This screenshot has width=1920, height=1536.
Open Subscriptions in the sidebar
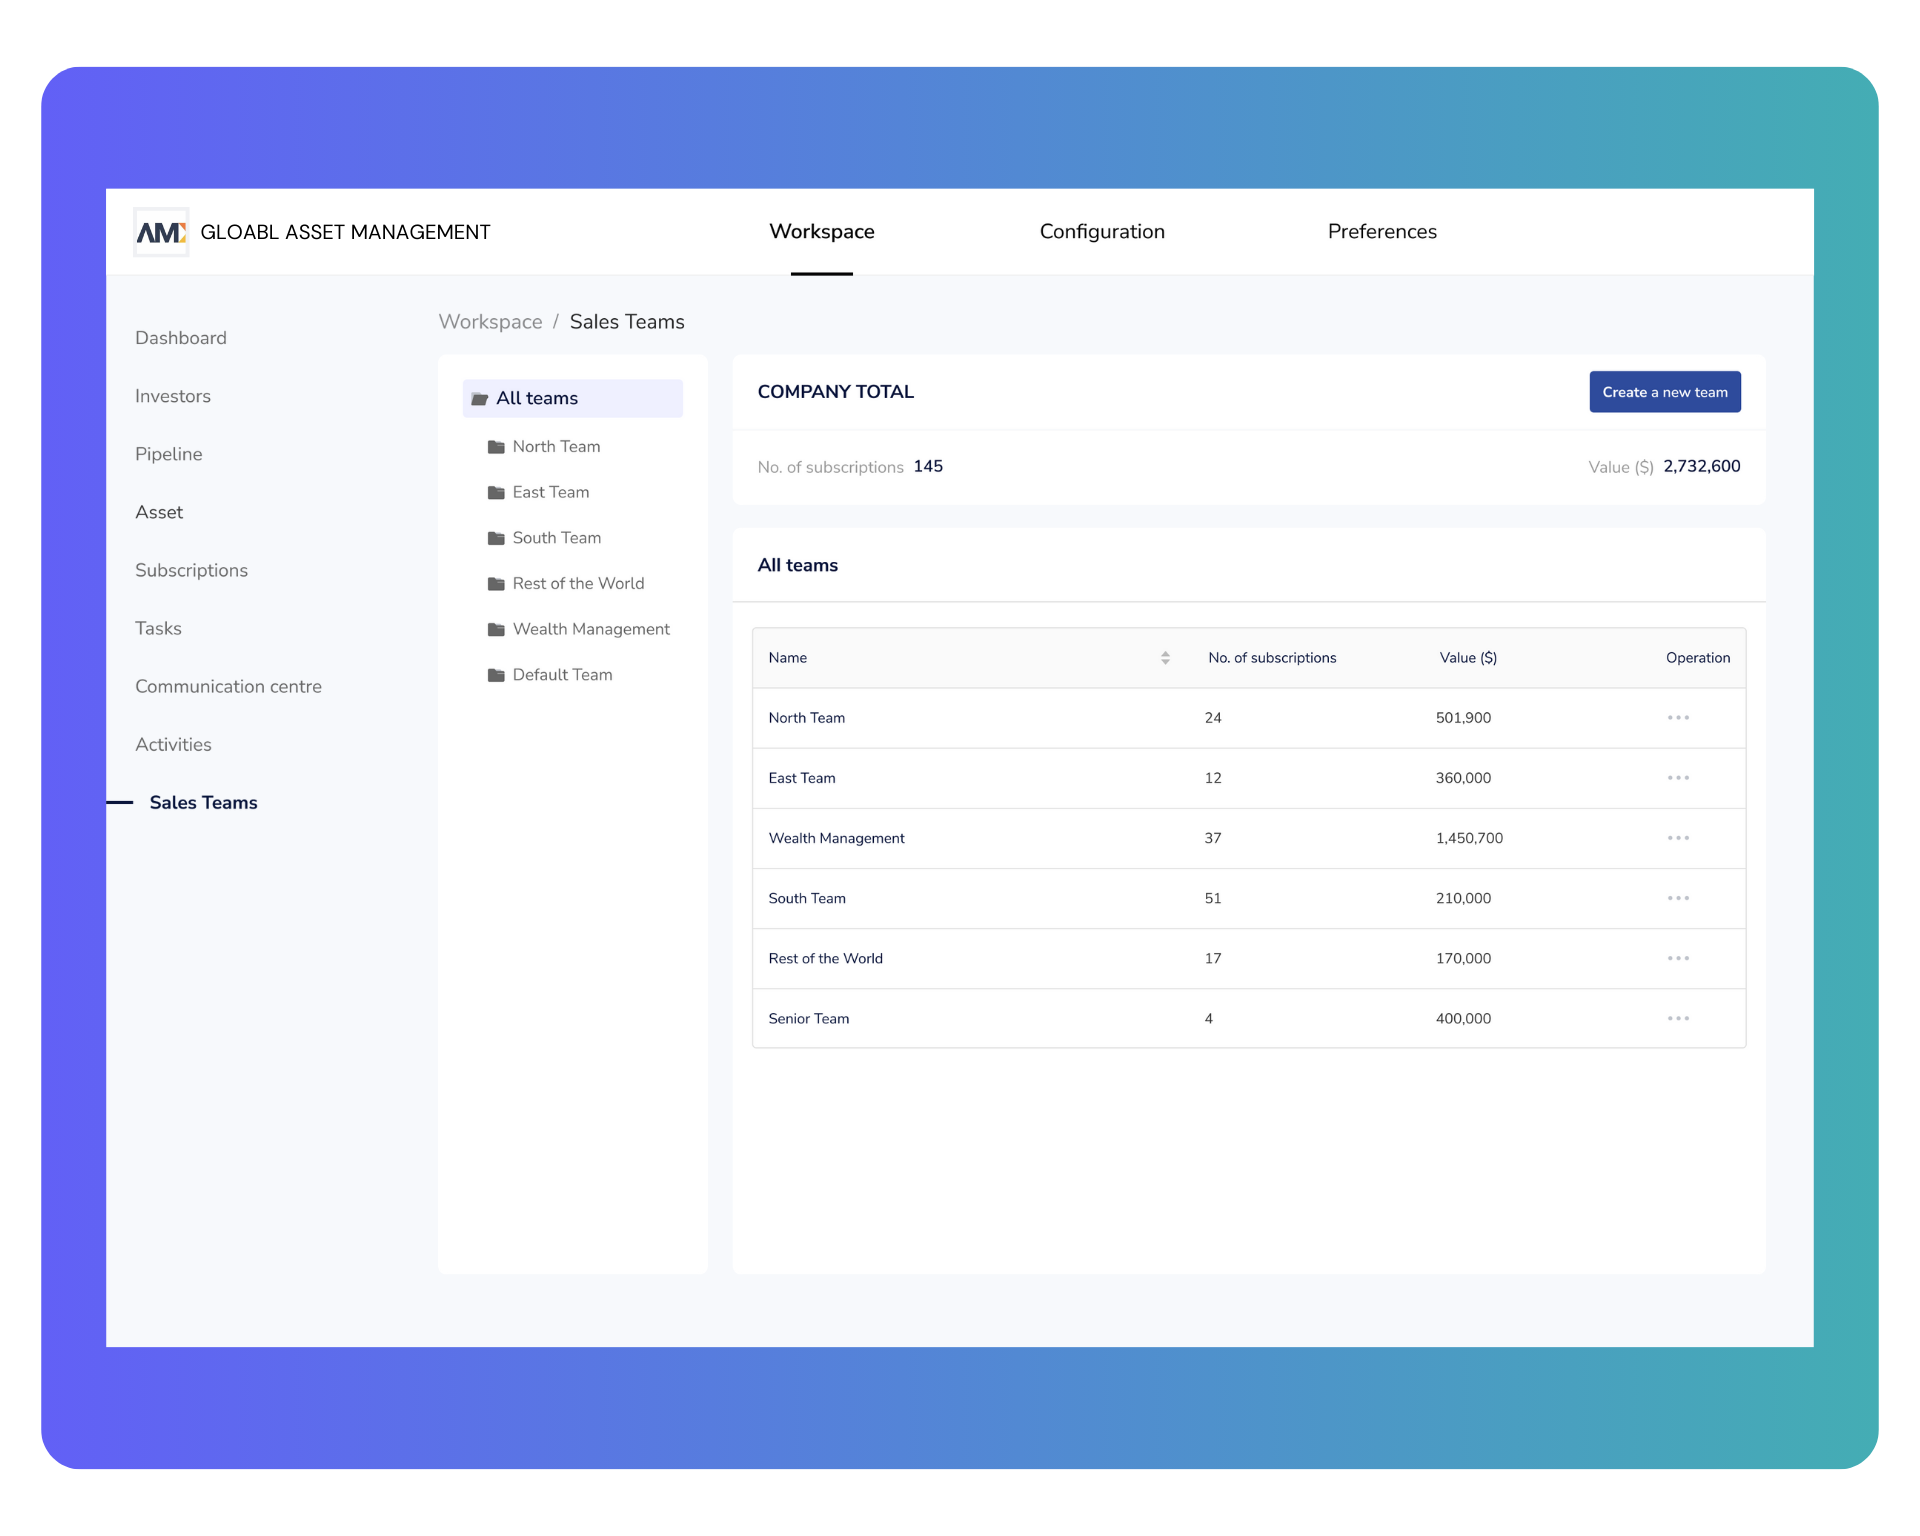point(191,570)
